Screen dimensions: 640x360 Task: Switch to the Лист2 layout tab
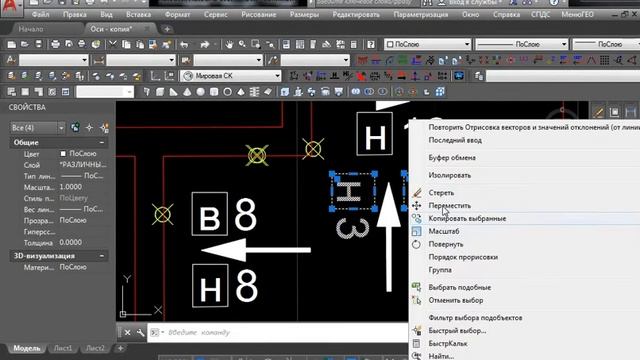pos(95,349)
